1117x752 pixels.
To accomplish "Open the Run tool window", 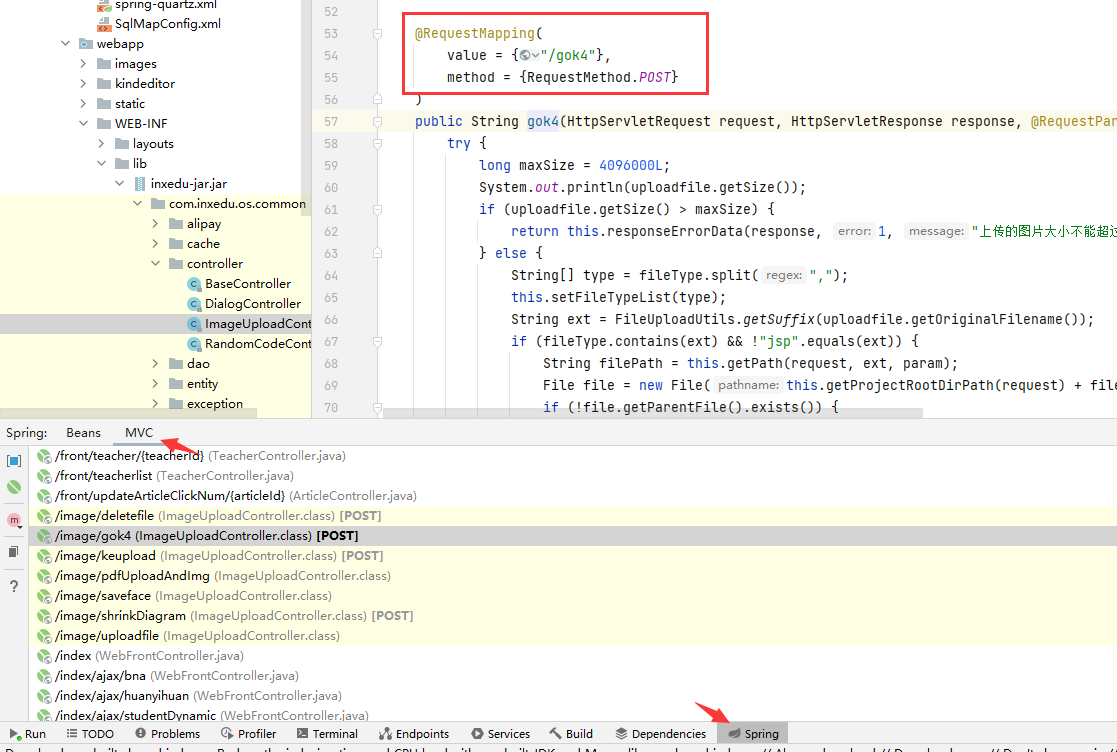I will click(28, 733).
